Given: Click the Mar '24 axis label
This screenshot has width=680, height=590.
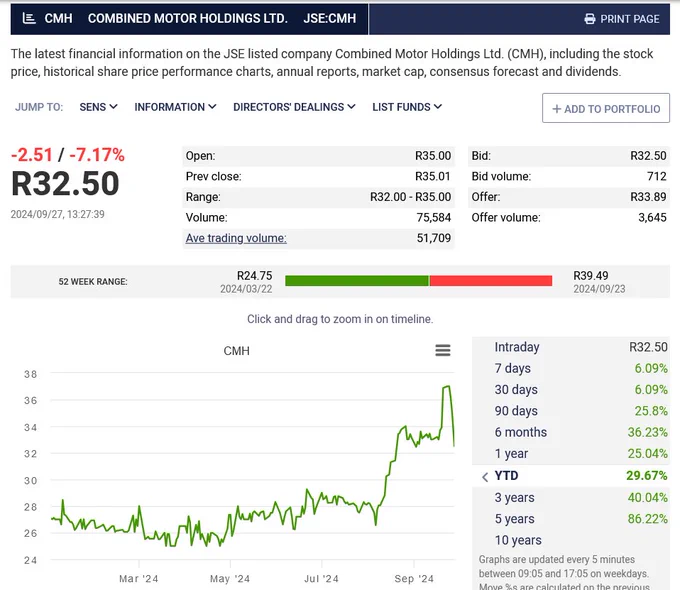Looking at the screenshot, I should (138, 579).
